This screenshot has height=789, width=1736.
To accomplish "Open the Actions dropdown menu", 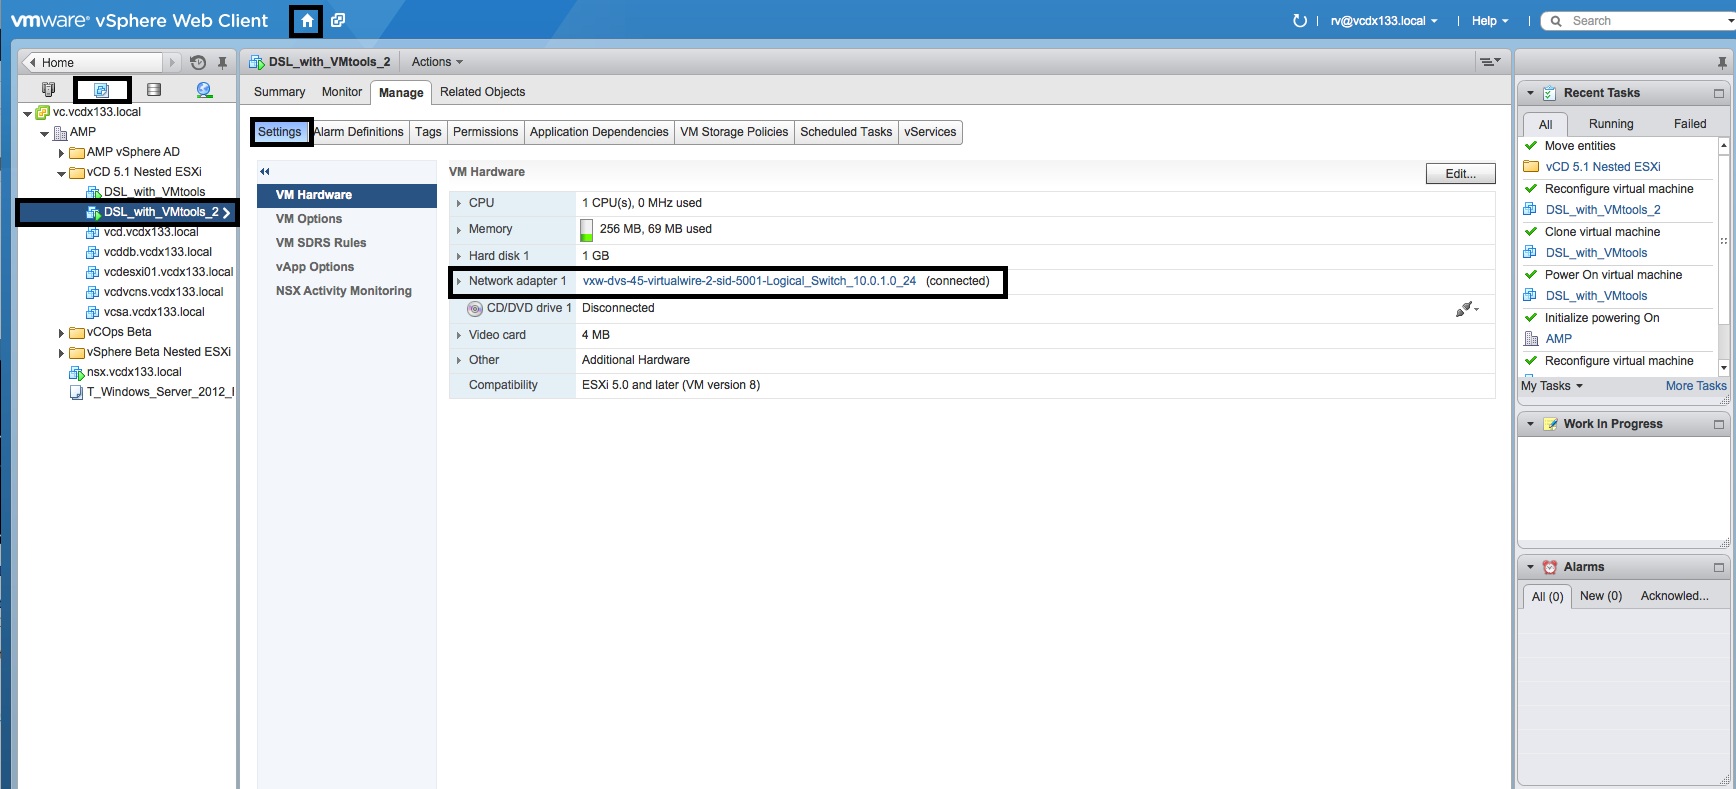I will tap(437, 62).
